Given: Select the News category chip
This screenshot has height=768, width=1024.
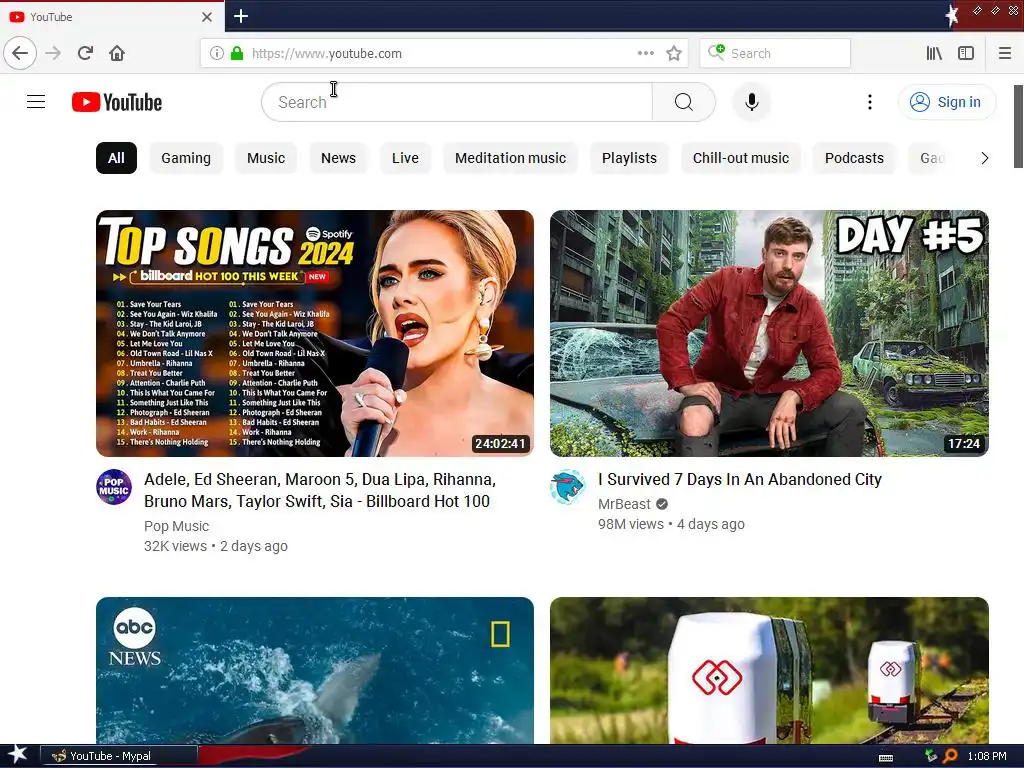Looking at the screenshot, I should pos(338,158).
